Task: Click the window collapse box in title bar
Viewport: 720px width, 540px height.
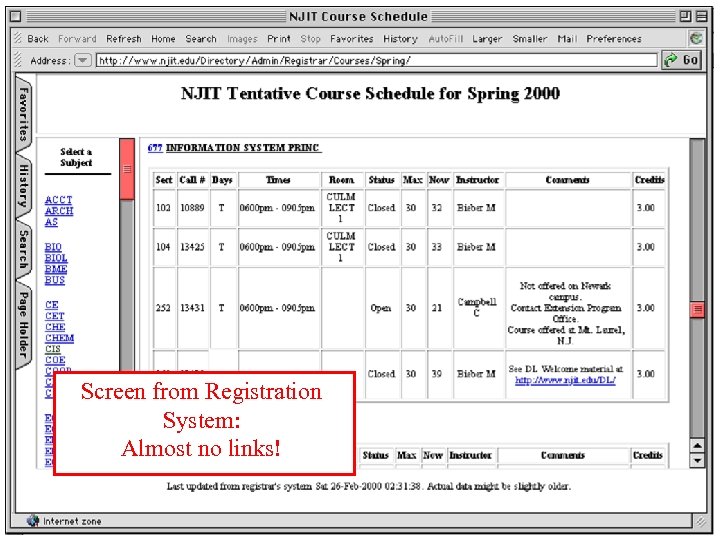Action: (702, 17)
